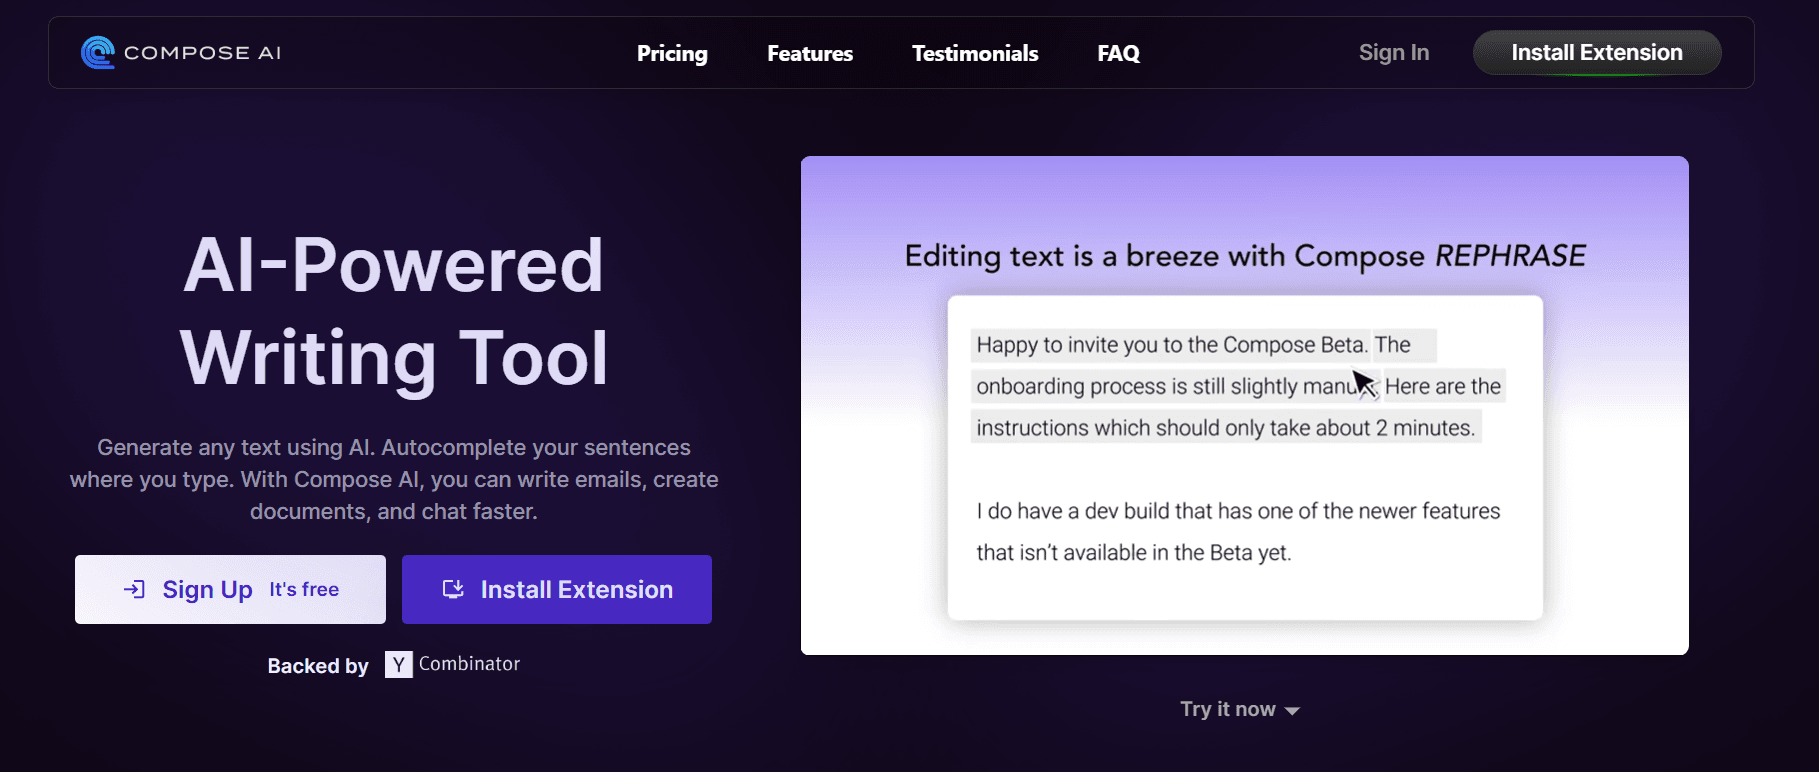Click the Sign In link
Image resolution: width=1819 pixels, height=772 pixels.
click(x=1394, y=52)
